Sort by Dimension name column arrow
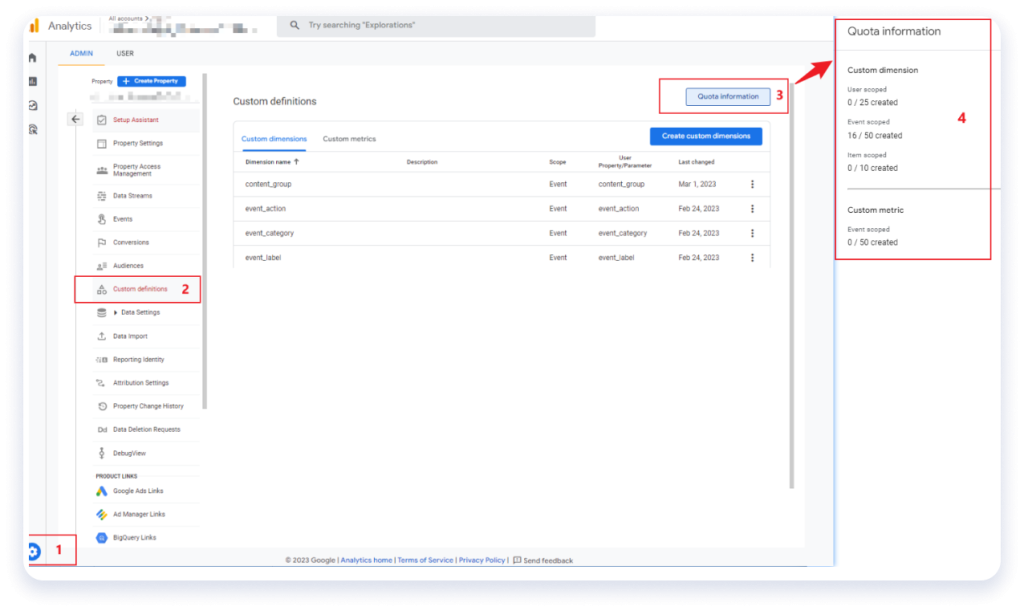1024x611 pixels. pos(296,161)
